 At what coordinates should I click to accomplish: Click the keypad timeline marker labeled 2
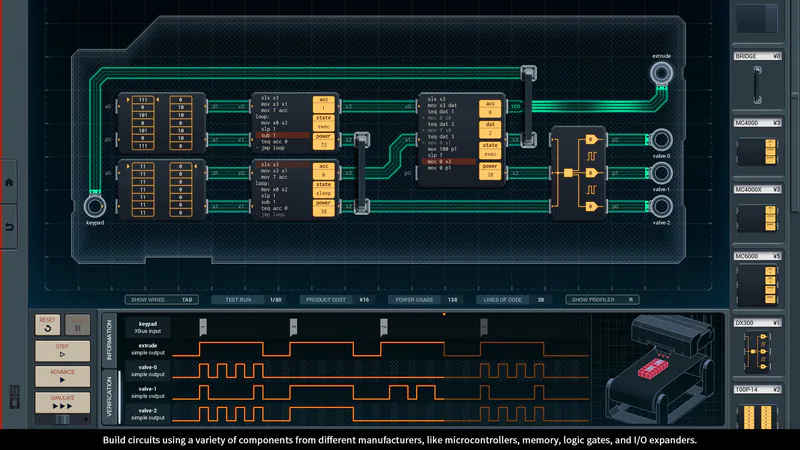[384, 327]
